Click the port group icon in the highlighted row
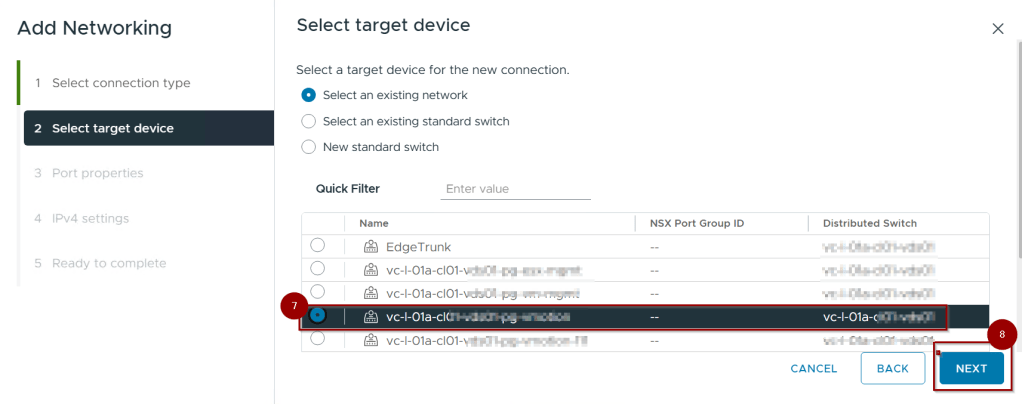The image size is (1022, 404). click(369, 316)
